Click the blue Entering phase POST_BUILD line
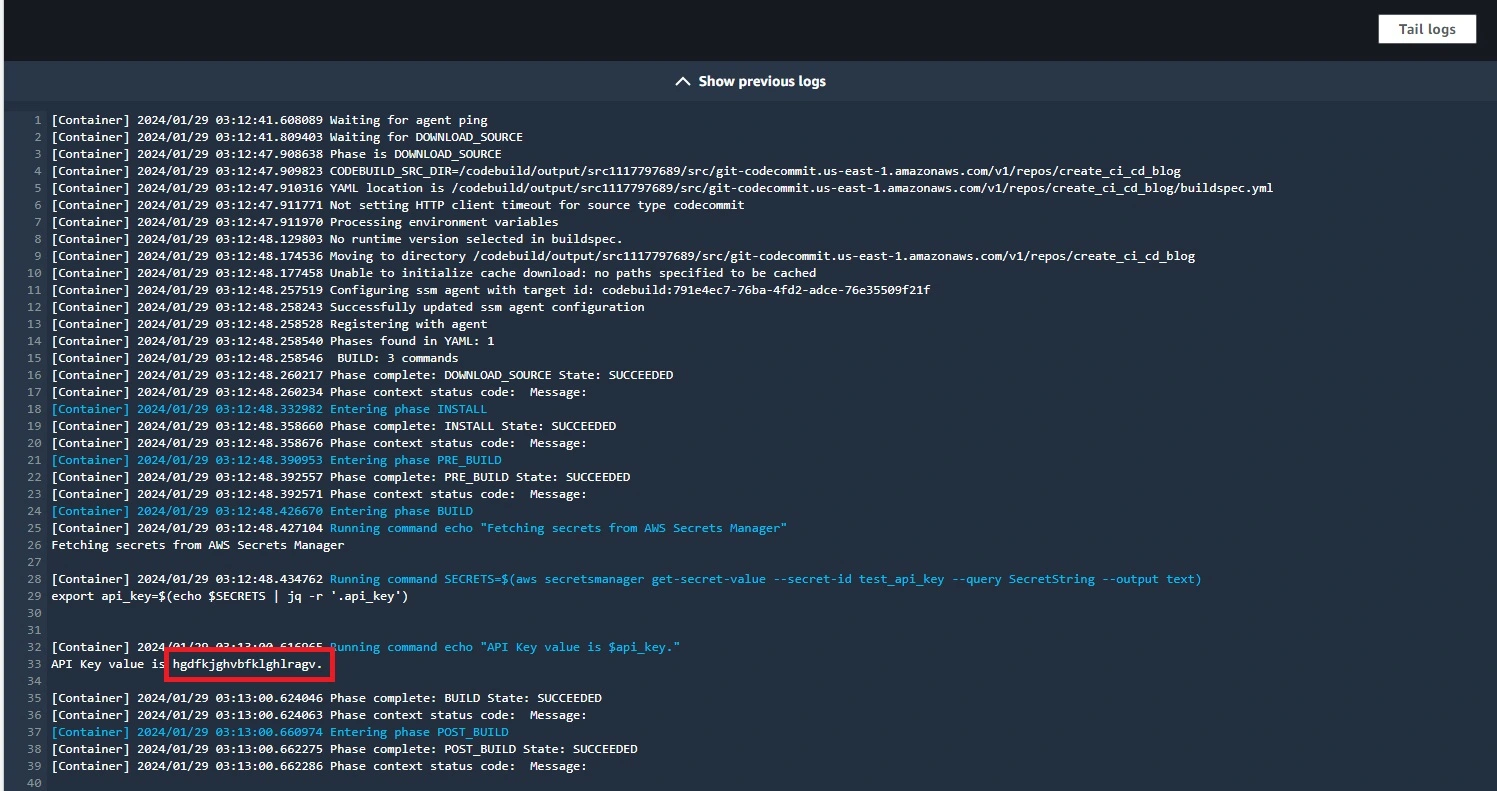The width and height of the screenshot is (1497, 791). coord(280,732)
